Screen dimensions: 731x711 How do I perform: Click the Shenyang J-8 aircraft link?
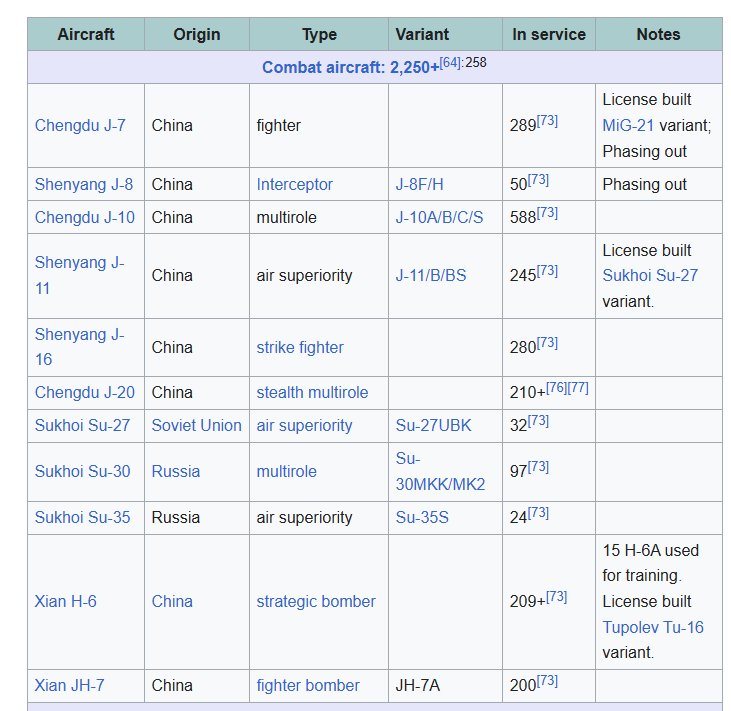click(x=83, y=184)
